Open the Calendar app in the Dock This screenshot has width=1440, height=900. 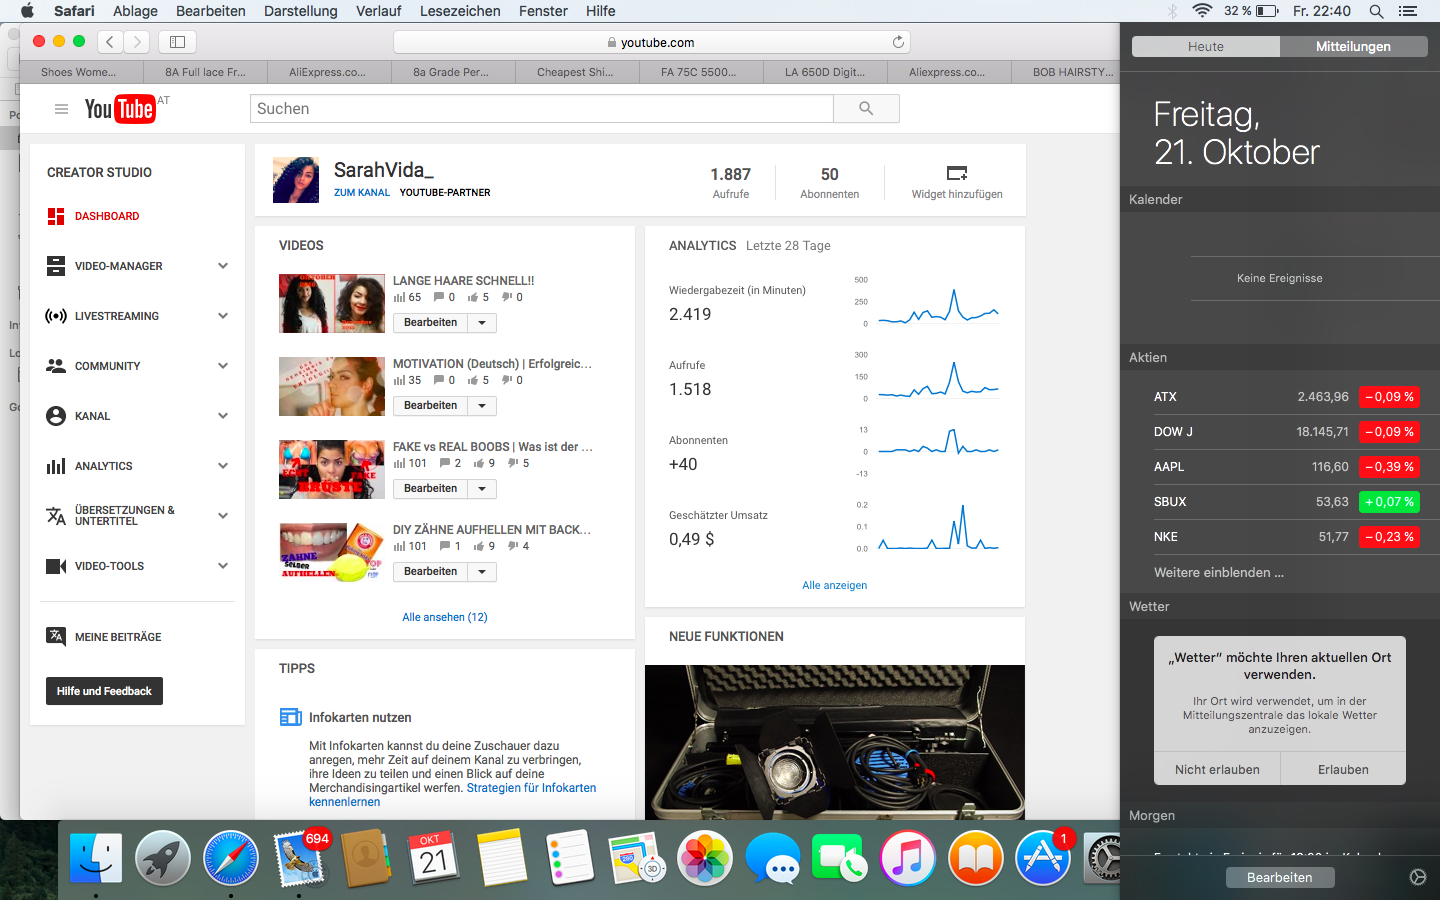(434, 859)
